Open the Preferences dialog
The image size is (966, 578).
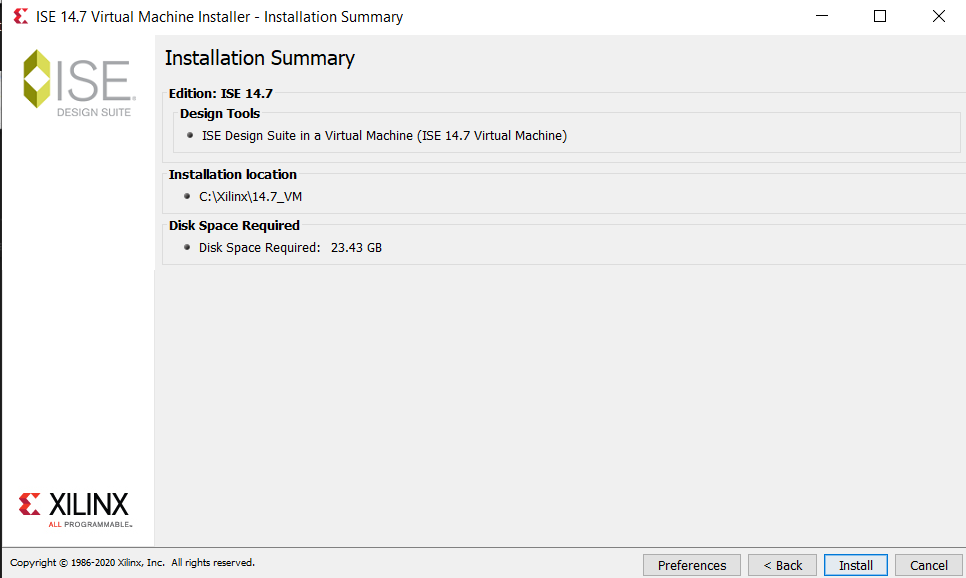[692, 565]
